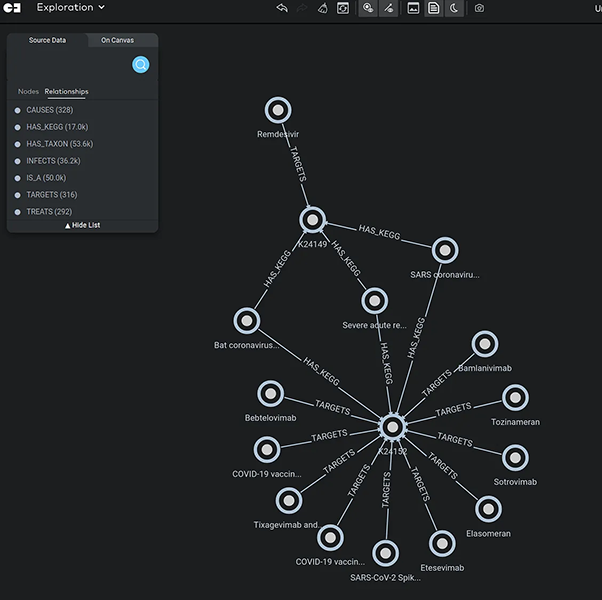Select the K24149 node
602x600 pixels.
[313, 220]
